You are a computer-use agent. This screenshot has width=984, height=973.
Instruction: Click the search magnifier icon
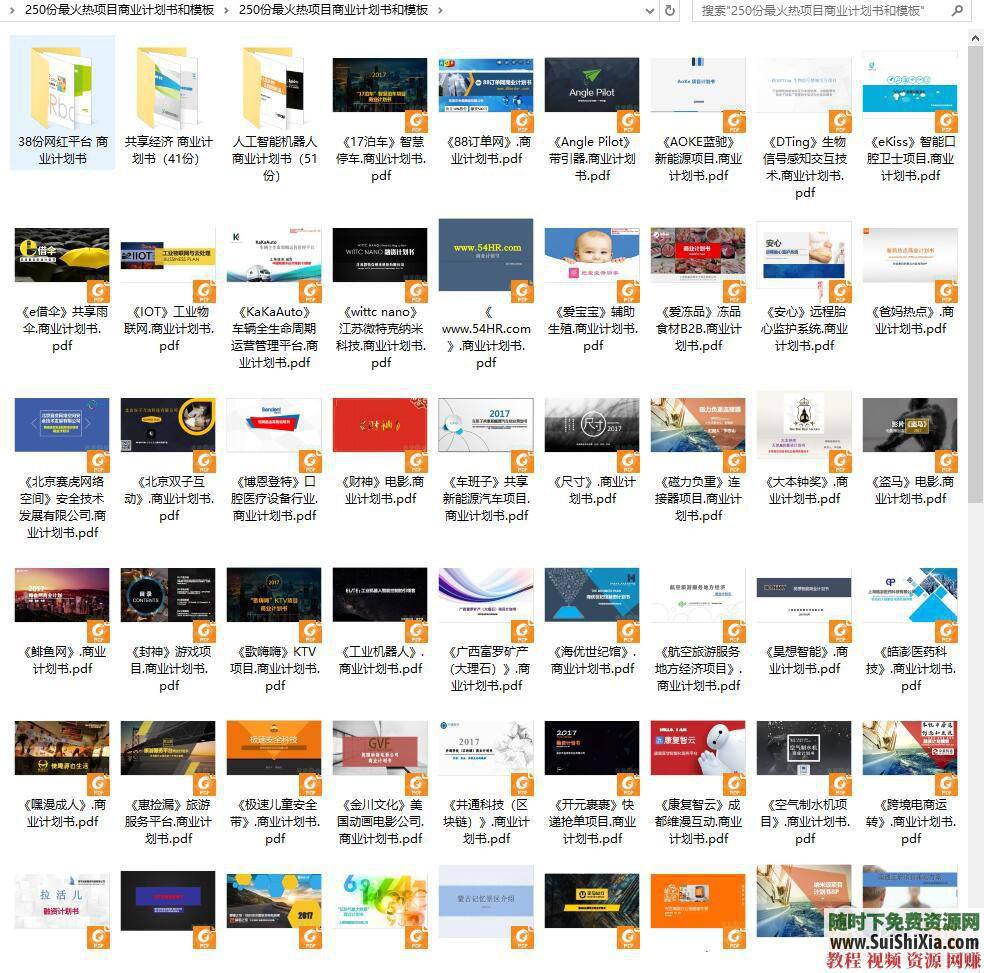click(958, 11)
